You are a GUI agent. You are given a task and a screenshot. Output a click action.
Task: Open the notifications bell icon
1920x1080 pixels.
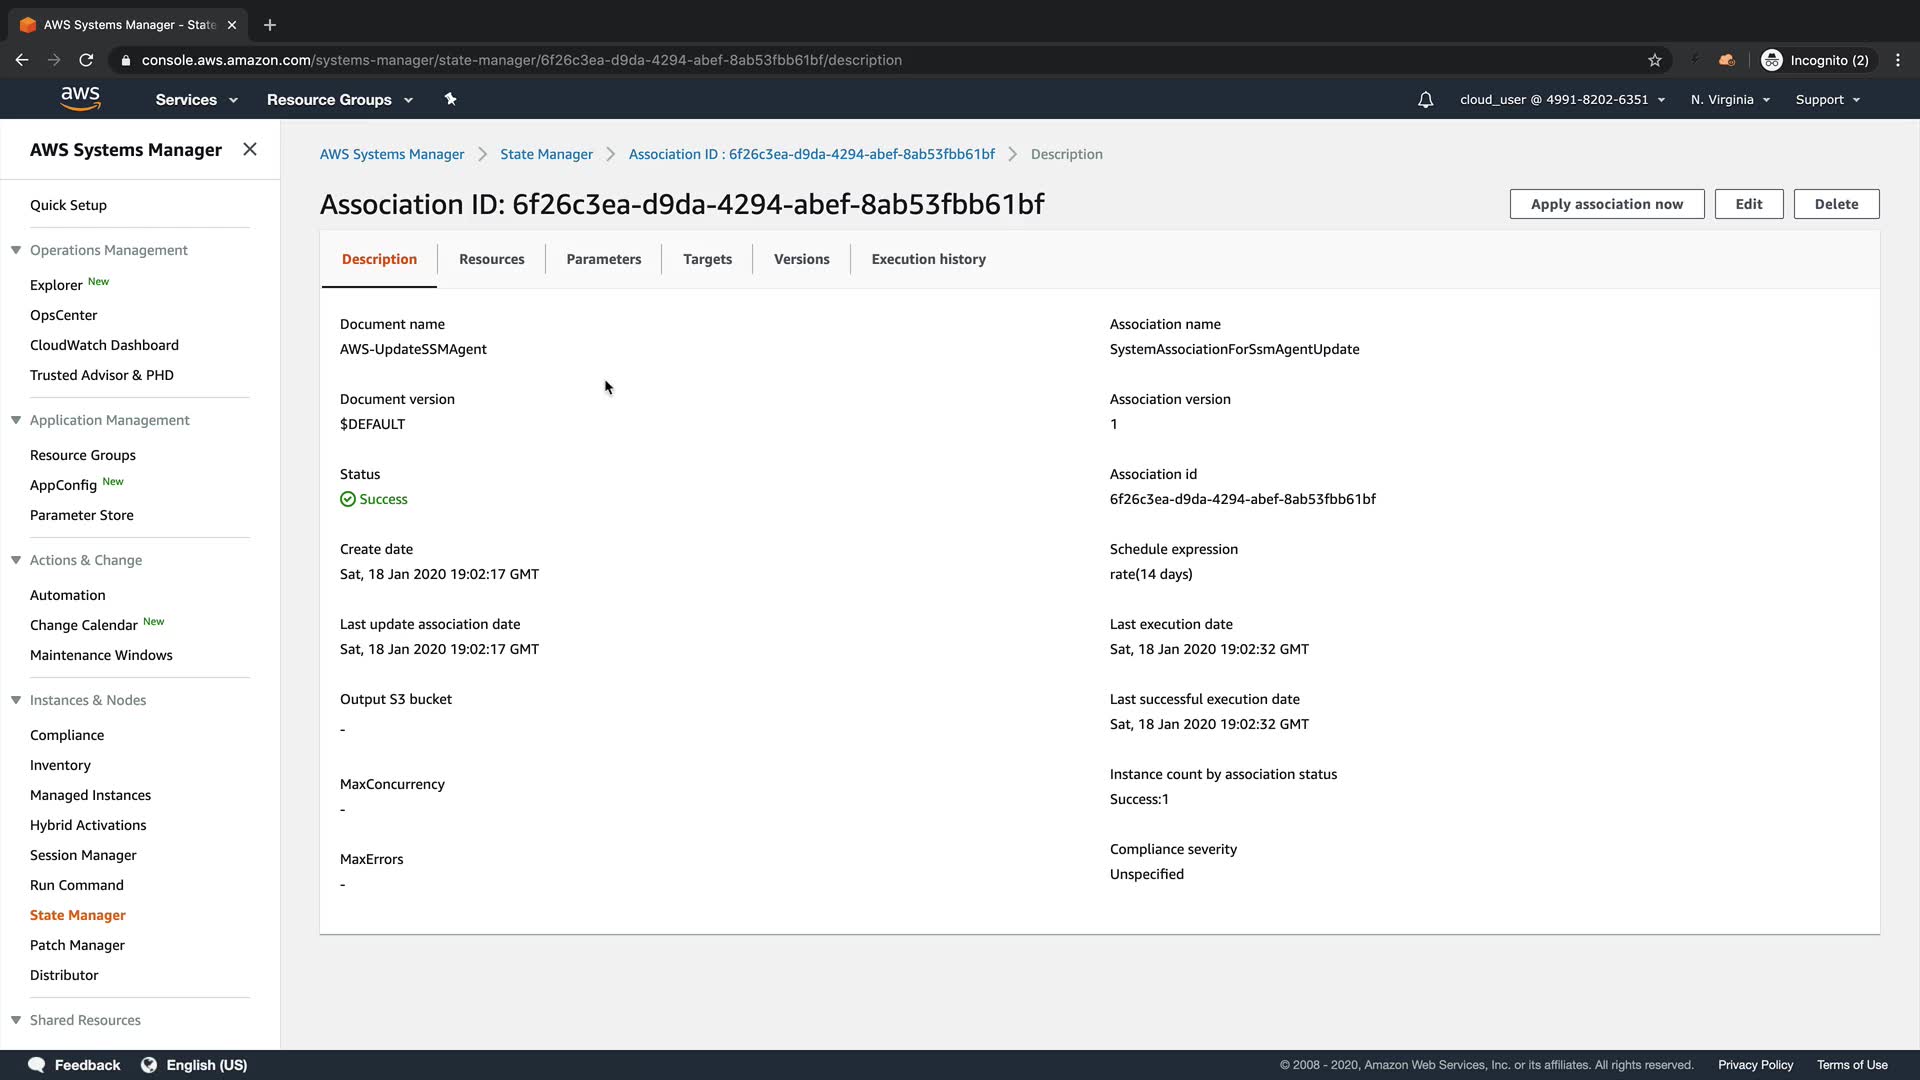pyautogui.click(x=1425, y=100)
